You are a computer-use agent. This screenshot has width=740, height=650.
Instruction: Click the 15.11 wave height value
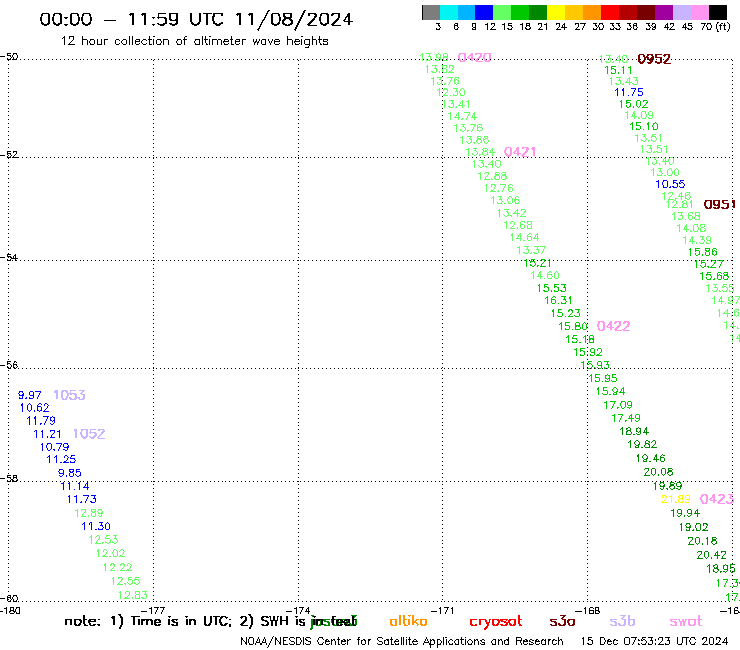618,70
